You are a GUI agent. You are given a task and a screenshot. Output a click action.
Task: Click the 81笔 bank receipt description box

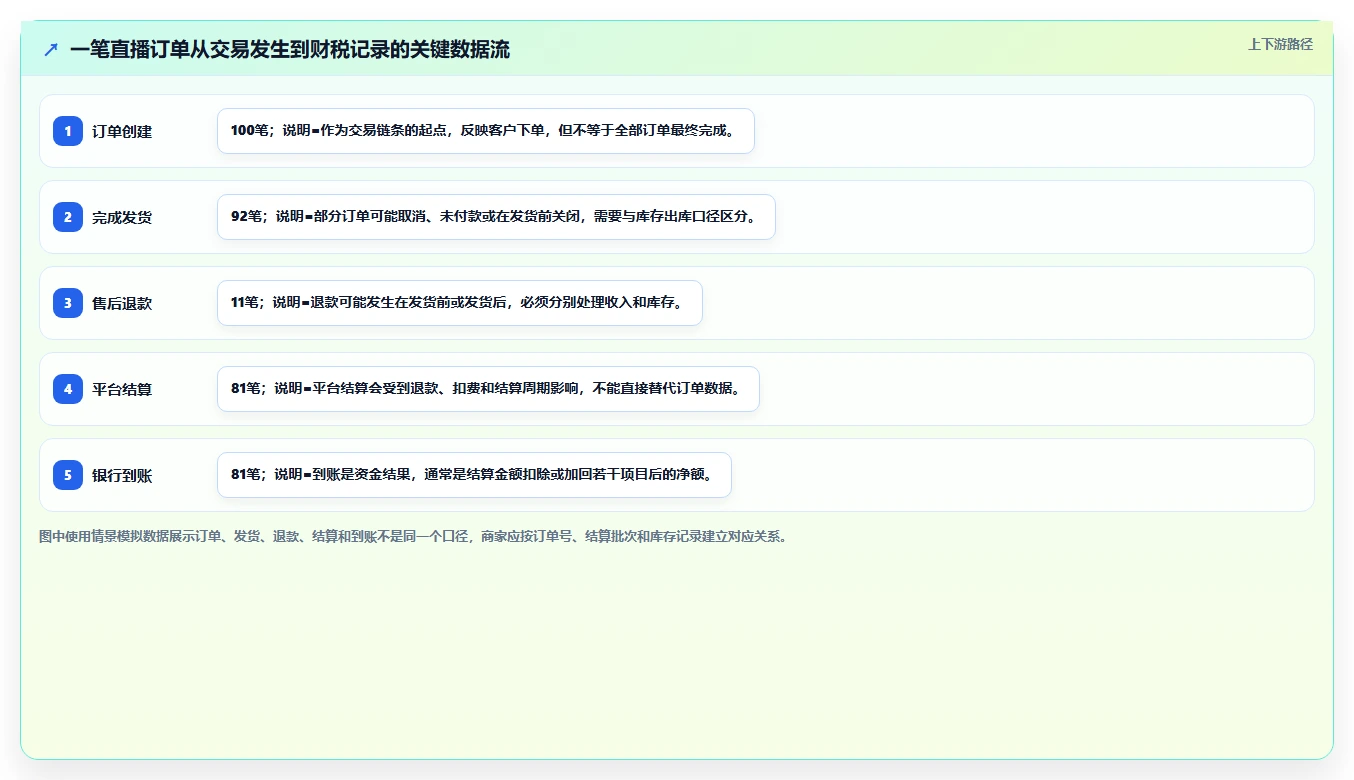point(474,475)
